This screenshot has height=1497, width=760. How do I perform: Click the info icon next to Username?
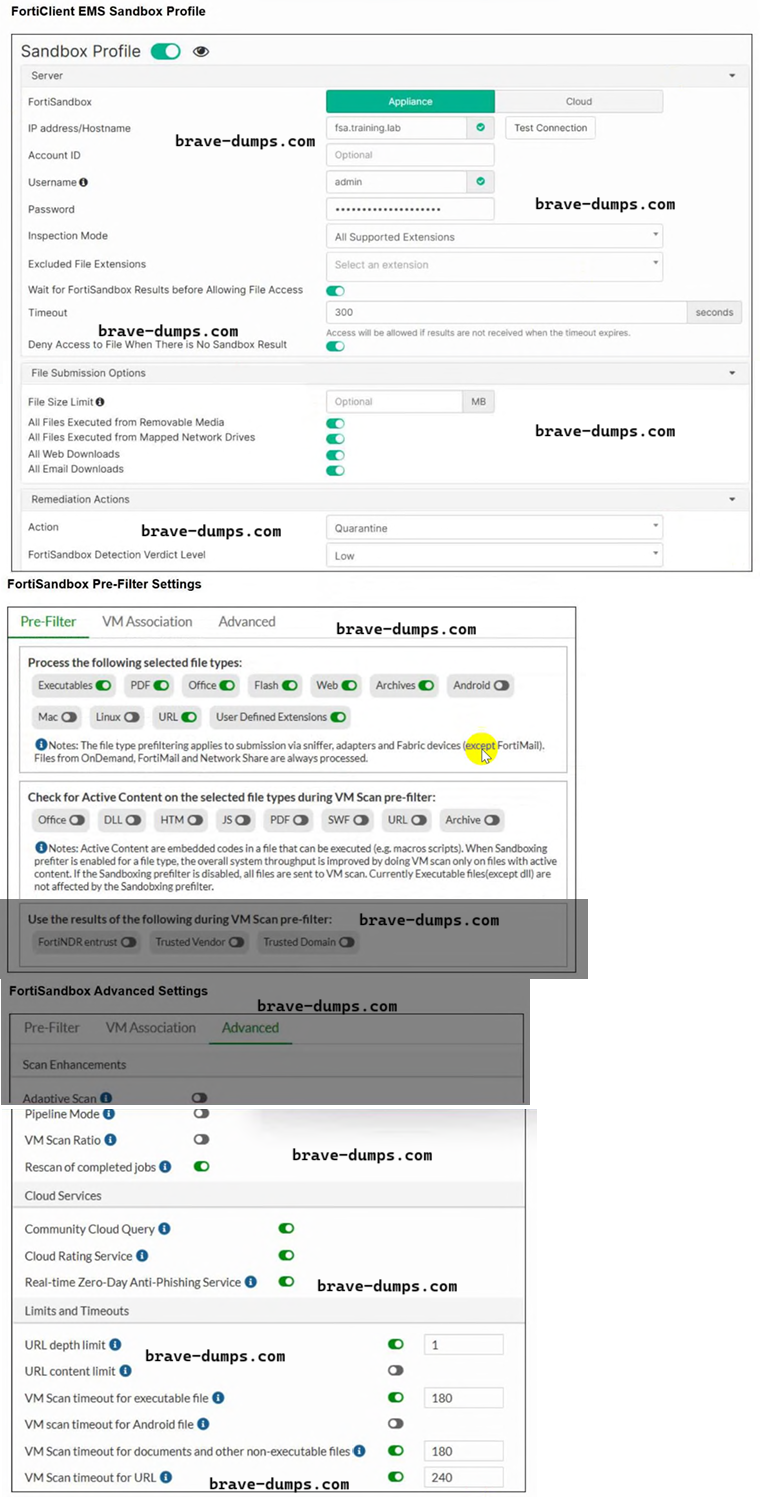point(83,183)
